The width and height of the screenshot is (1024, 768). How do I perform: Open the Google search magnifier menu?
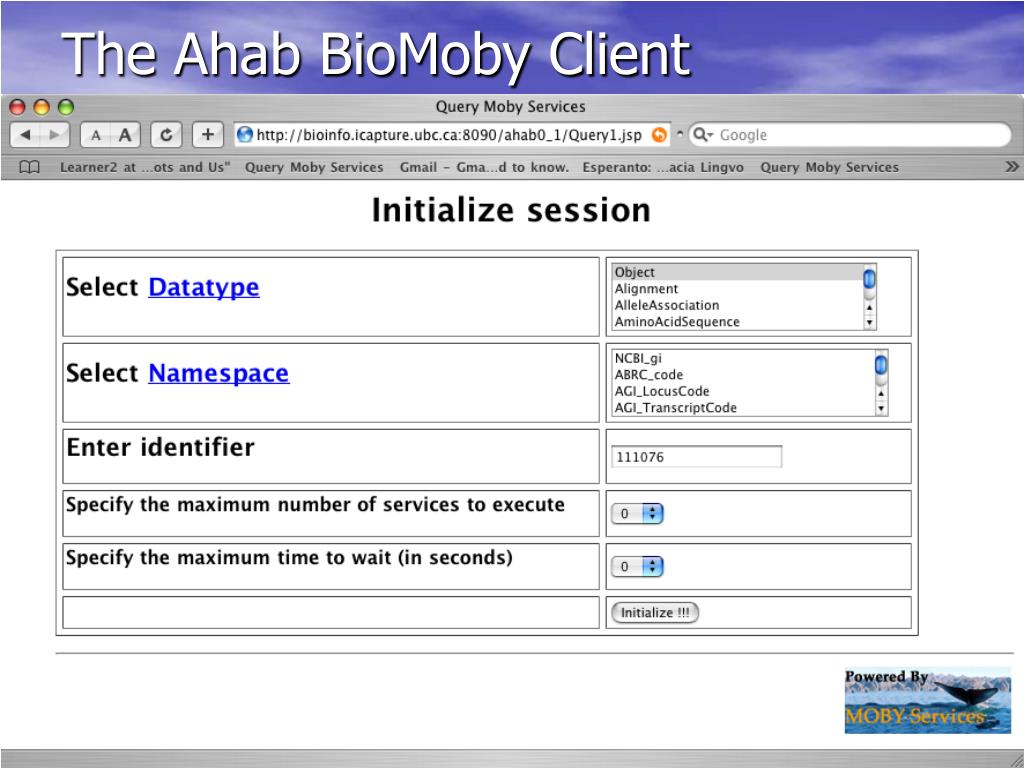(703, 135)
